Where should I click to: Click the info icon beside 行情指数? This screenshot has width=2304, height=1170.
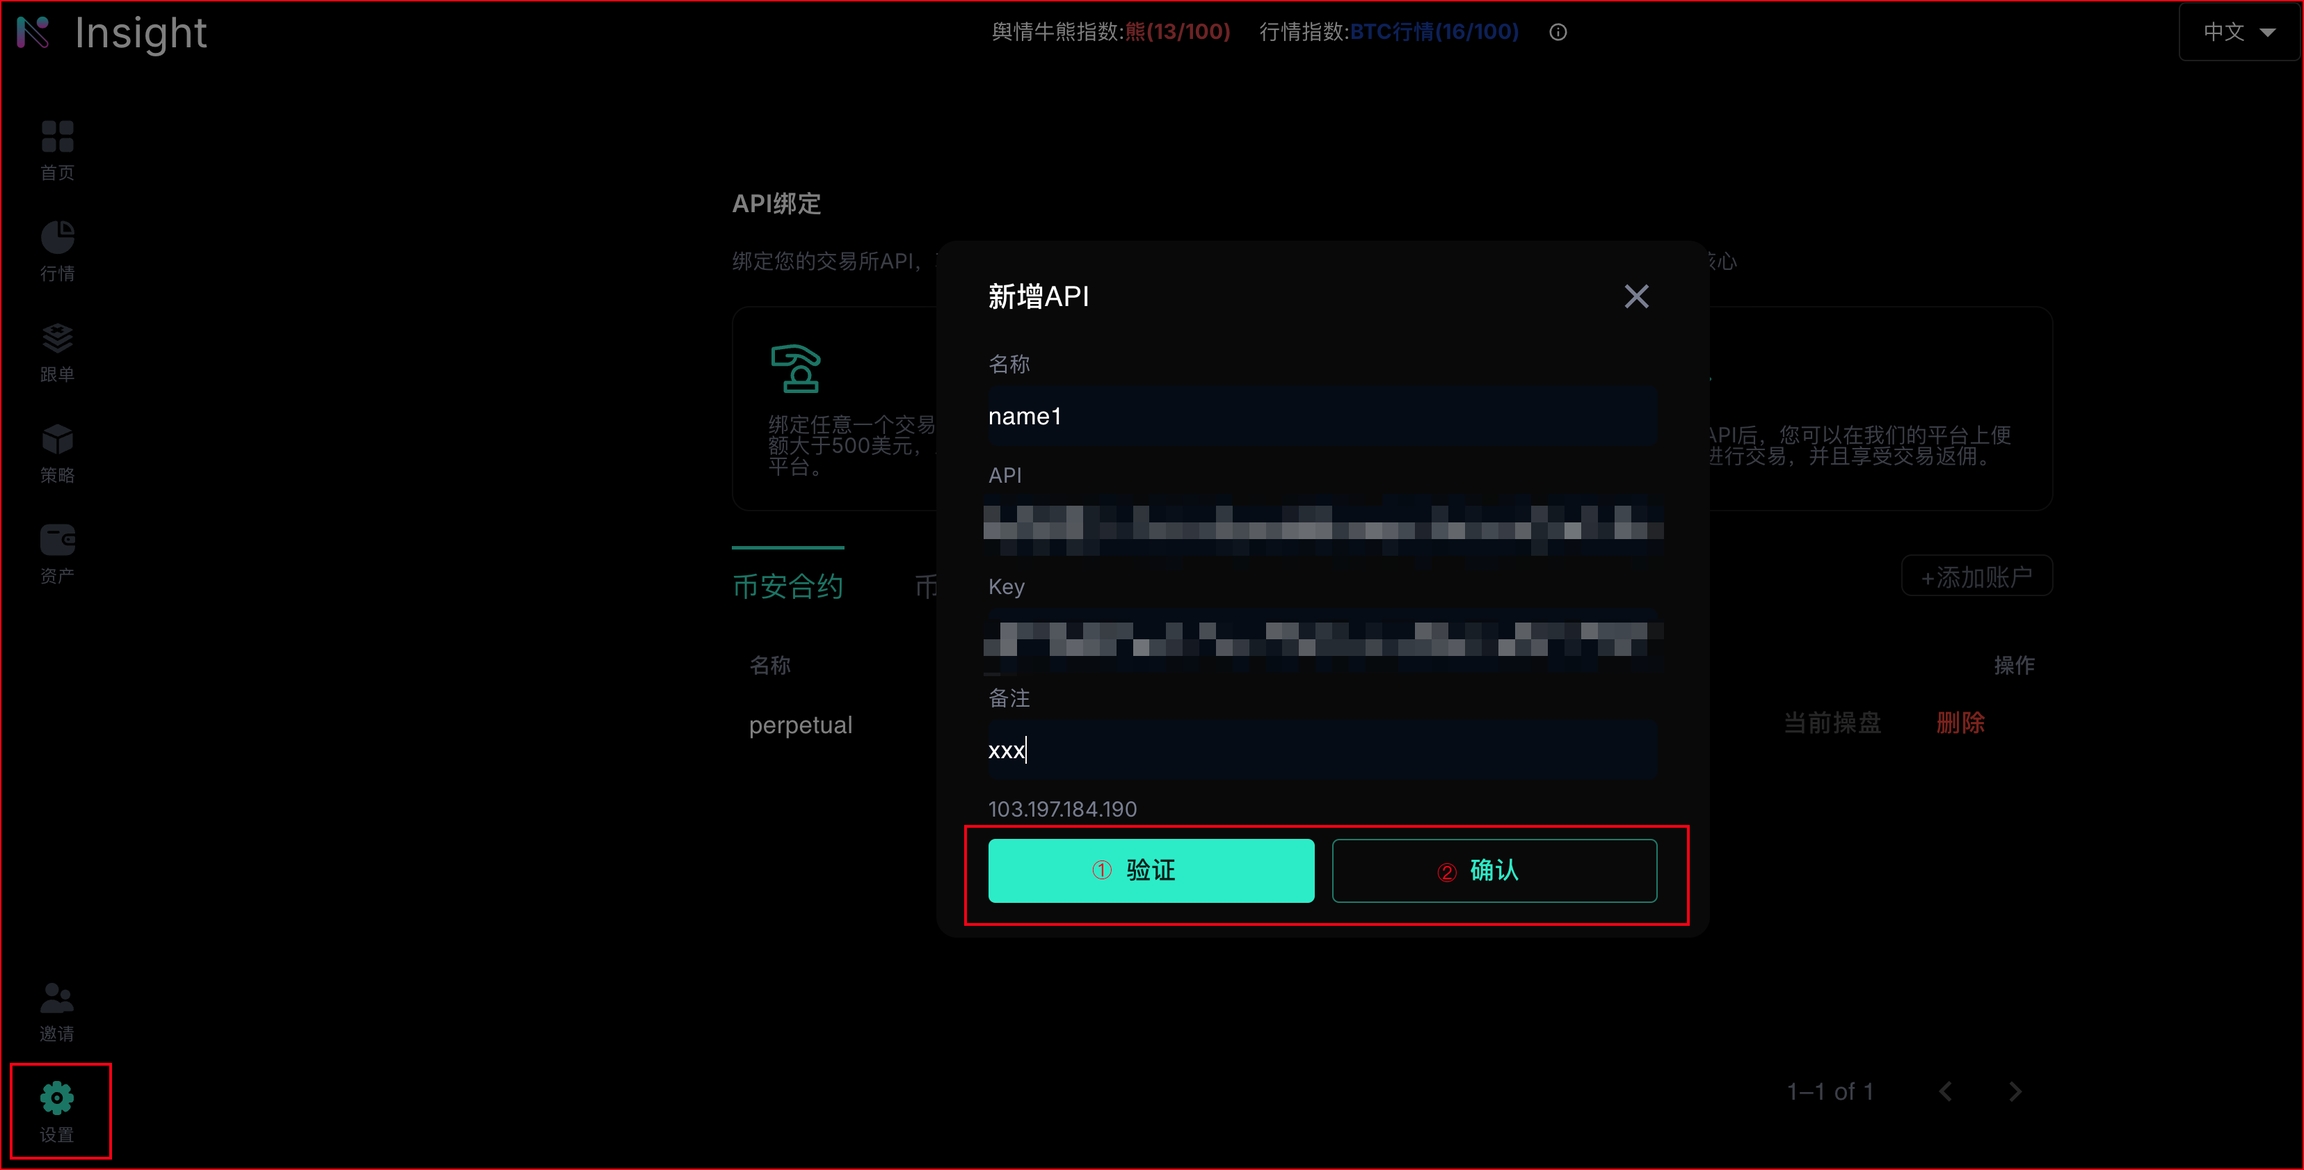1558,32
